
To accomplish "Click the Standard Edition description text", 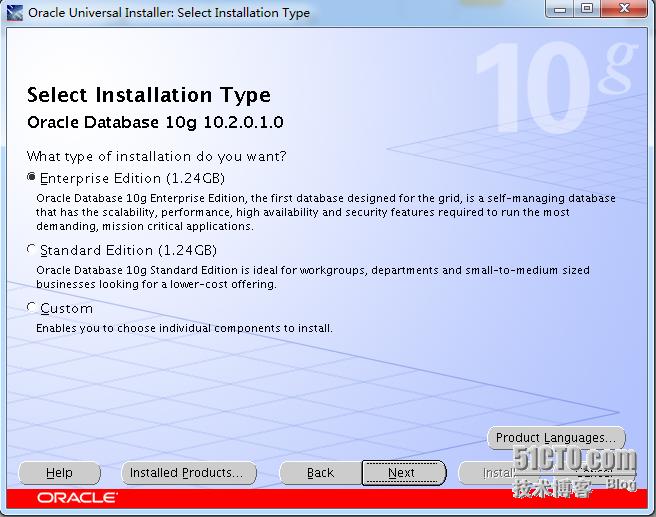I will click(313, 277).
